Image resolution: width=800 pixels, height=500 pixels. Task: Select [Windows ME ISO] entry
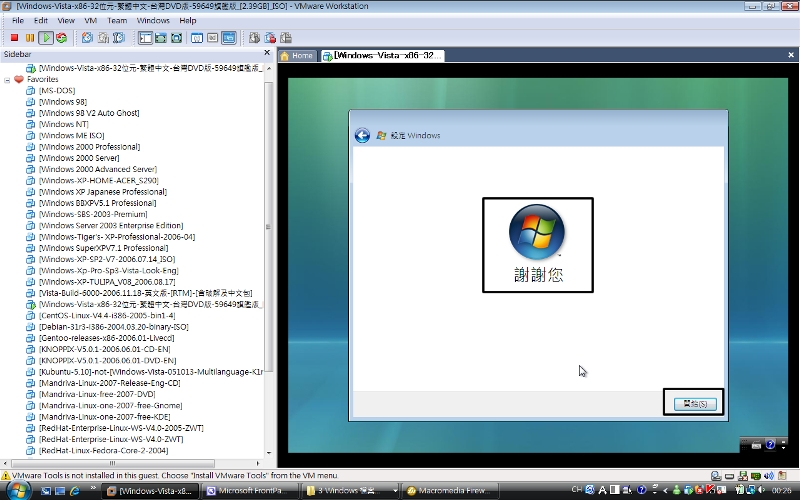pyautogui.click(x=72, y=135)
